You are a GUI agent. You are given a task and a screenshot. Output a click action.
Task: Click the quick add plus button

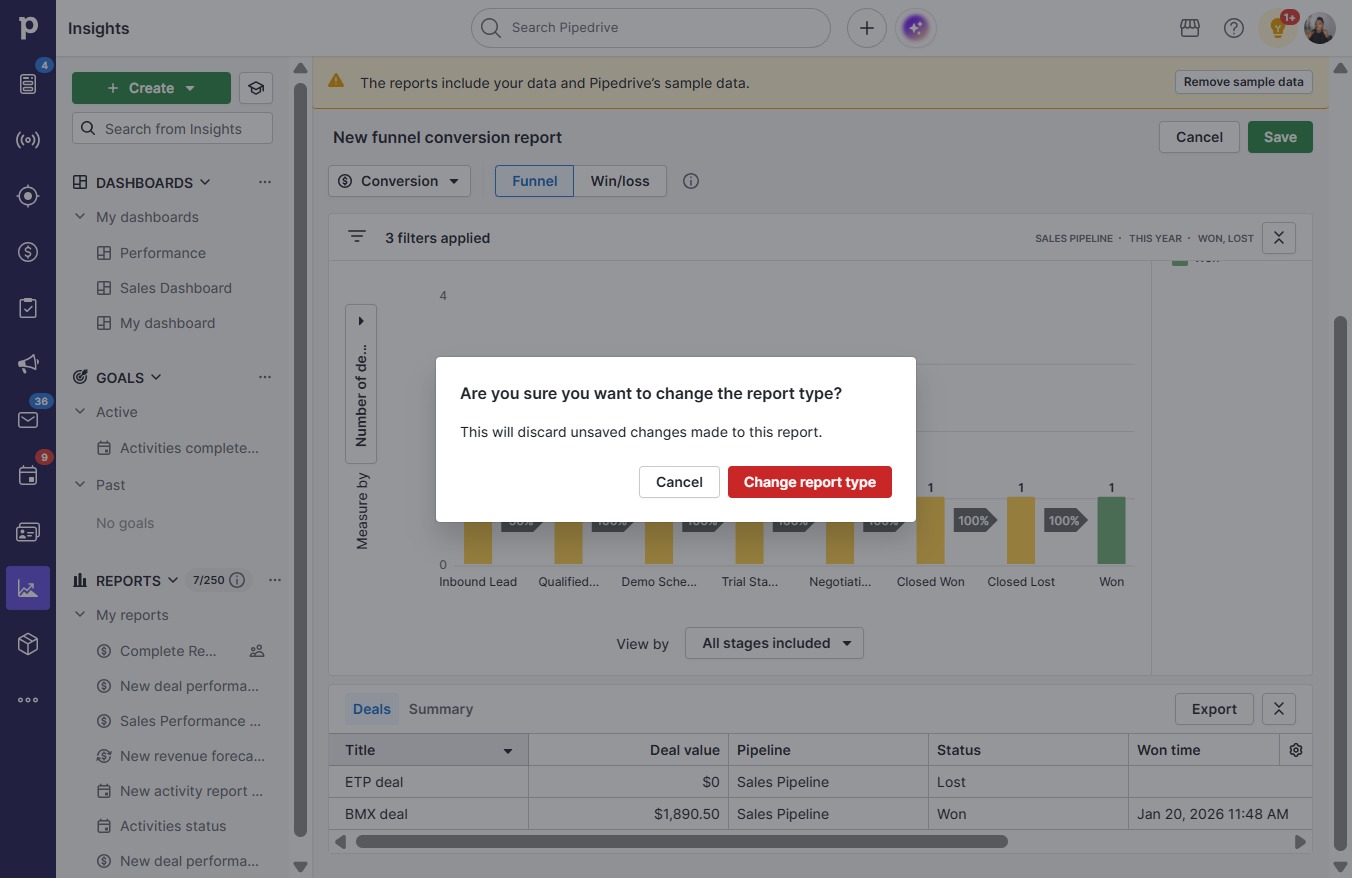tap(867, 28)
